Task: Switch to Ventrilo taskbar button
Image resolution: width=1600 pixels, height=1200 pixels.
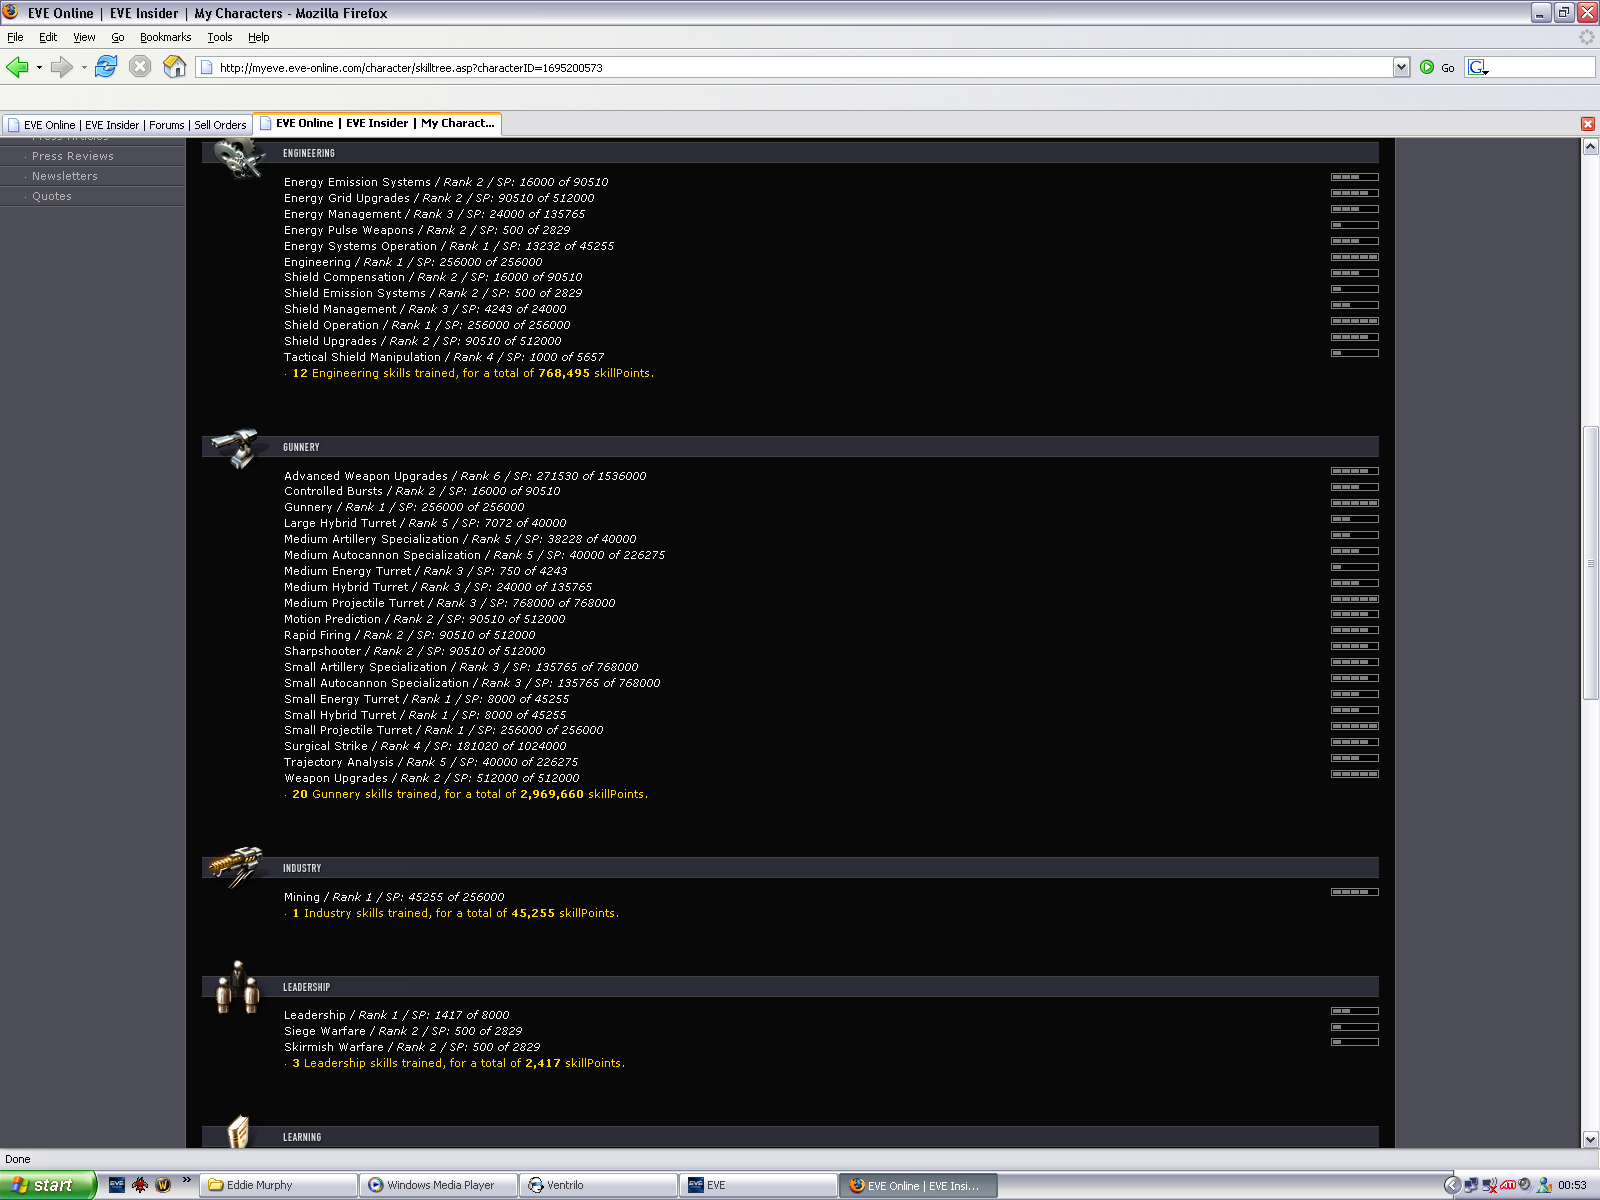Action: 600,1185
